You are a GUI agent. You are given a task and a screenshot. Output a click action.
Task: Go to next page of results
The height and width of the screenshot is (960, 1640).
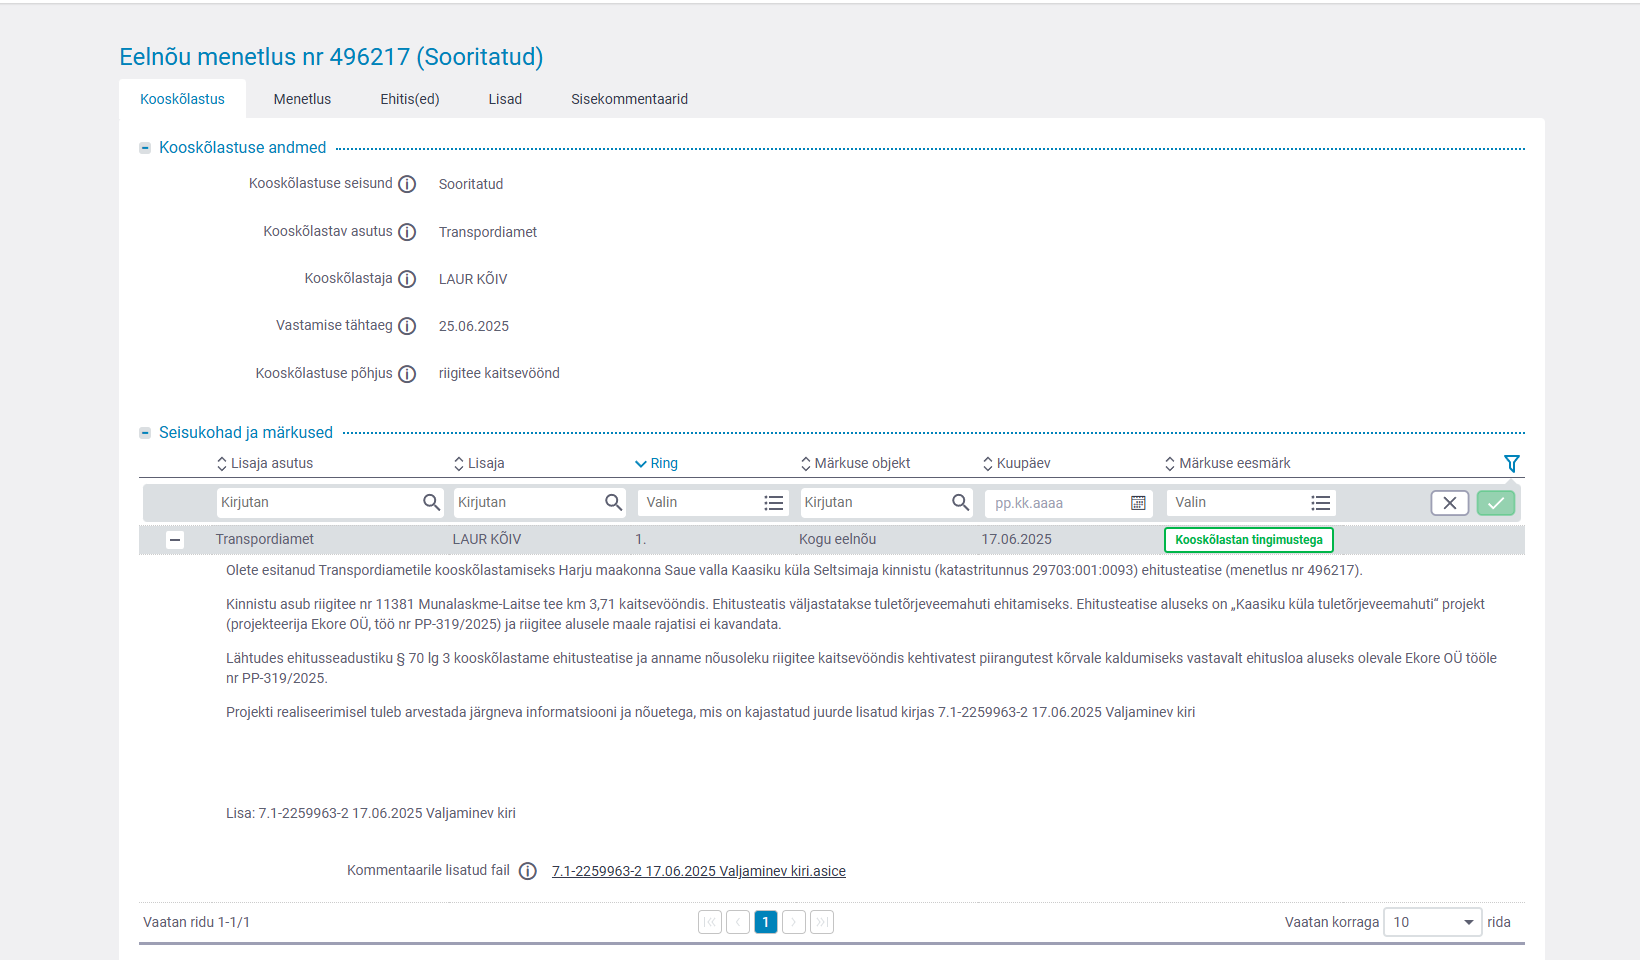point(794,922)
